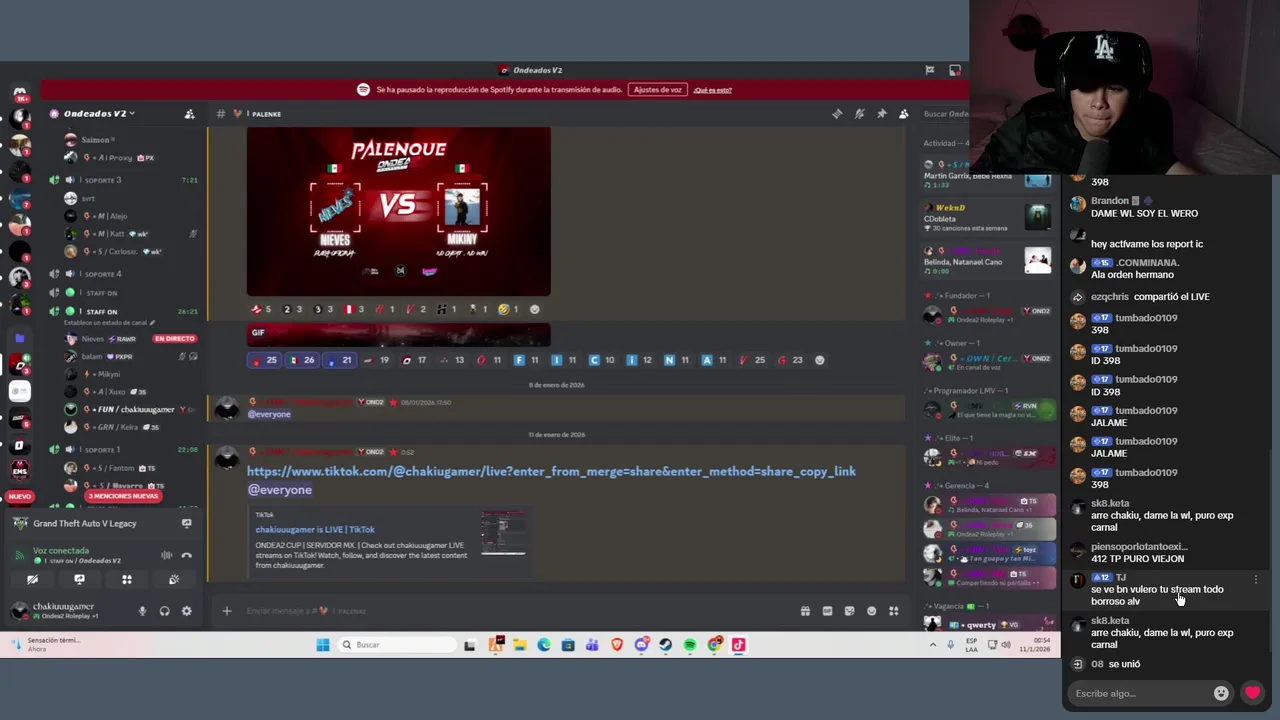Share your screen in voice controls
Screen dimensions: 1280x720
(79, 580)
